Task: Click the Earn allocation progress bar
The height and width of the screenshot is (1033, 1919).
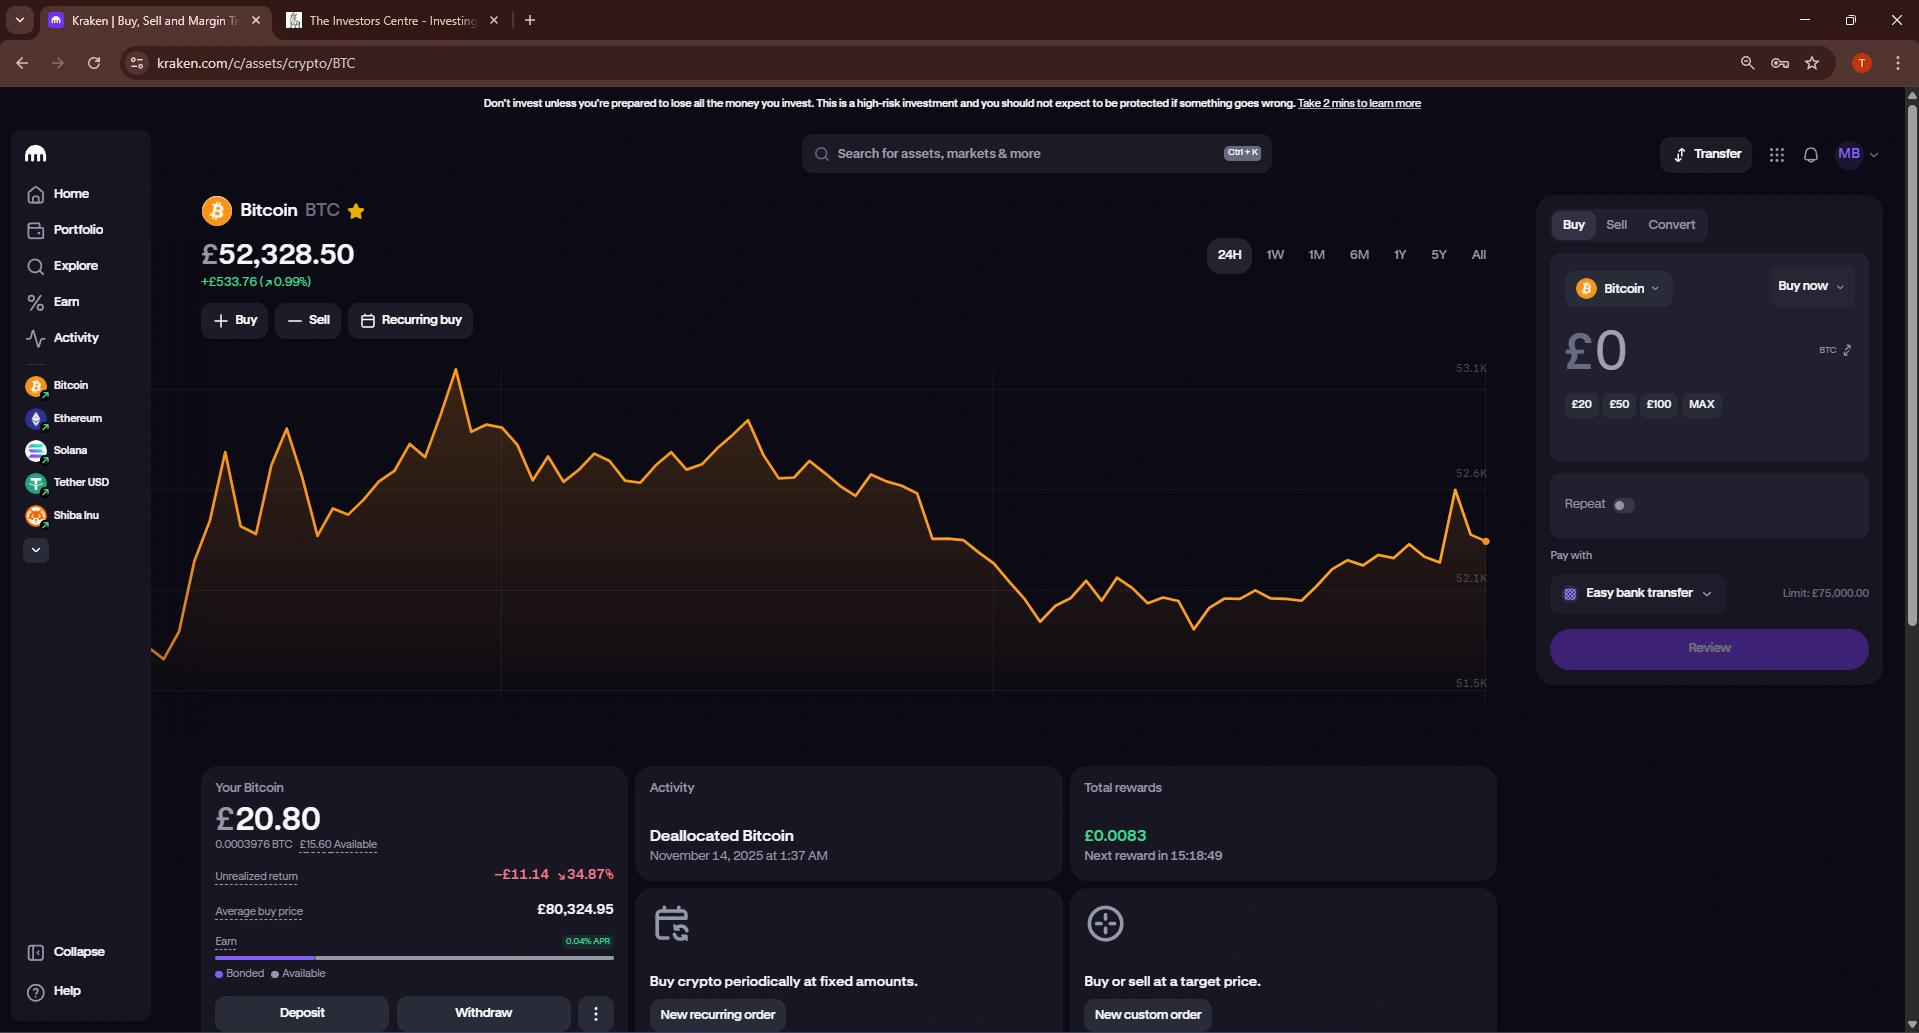Action: [414, 958]
